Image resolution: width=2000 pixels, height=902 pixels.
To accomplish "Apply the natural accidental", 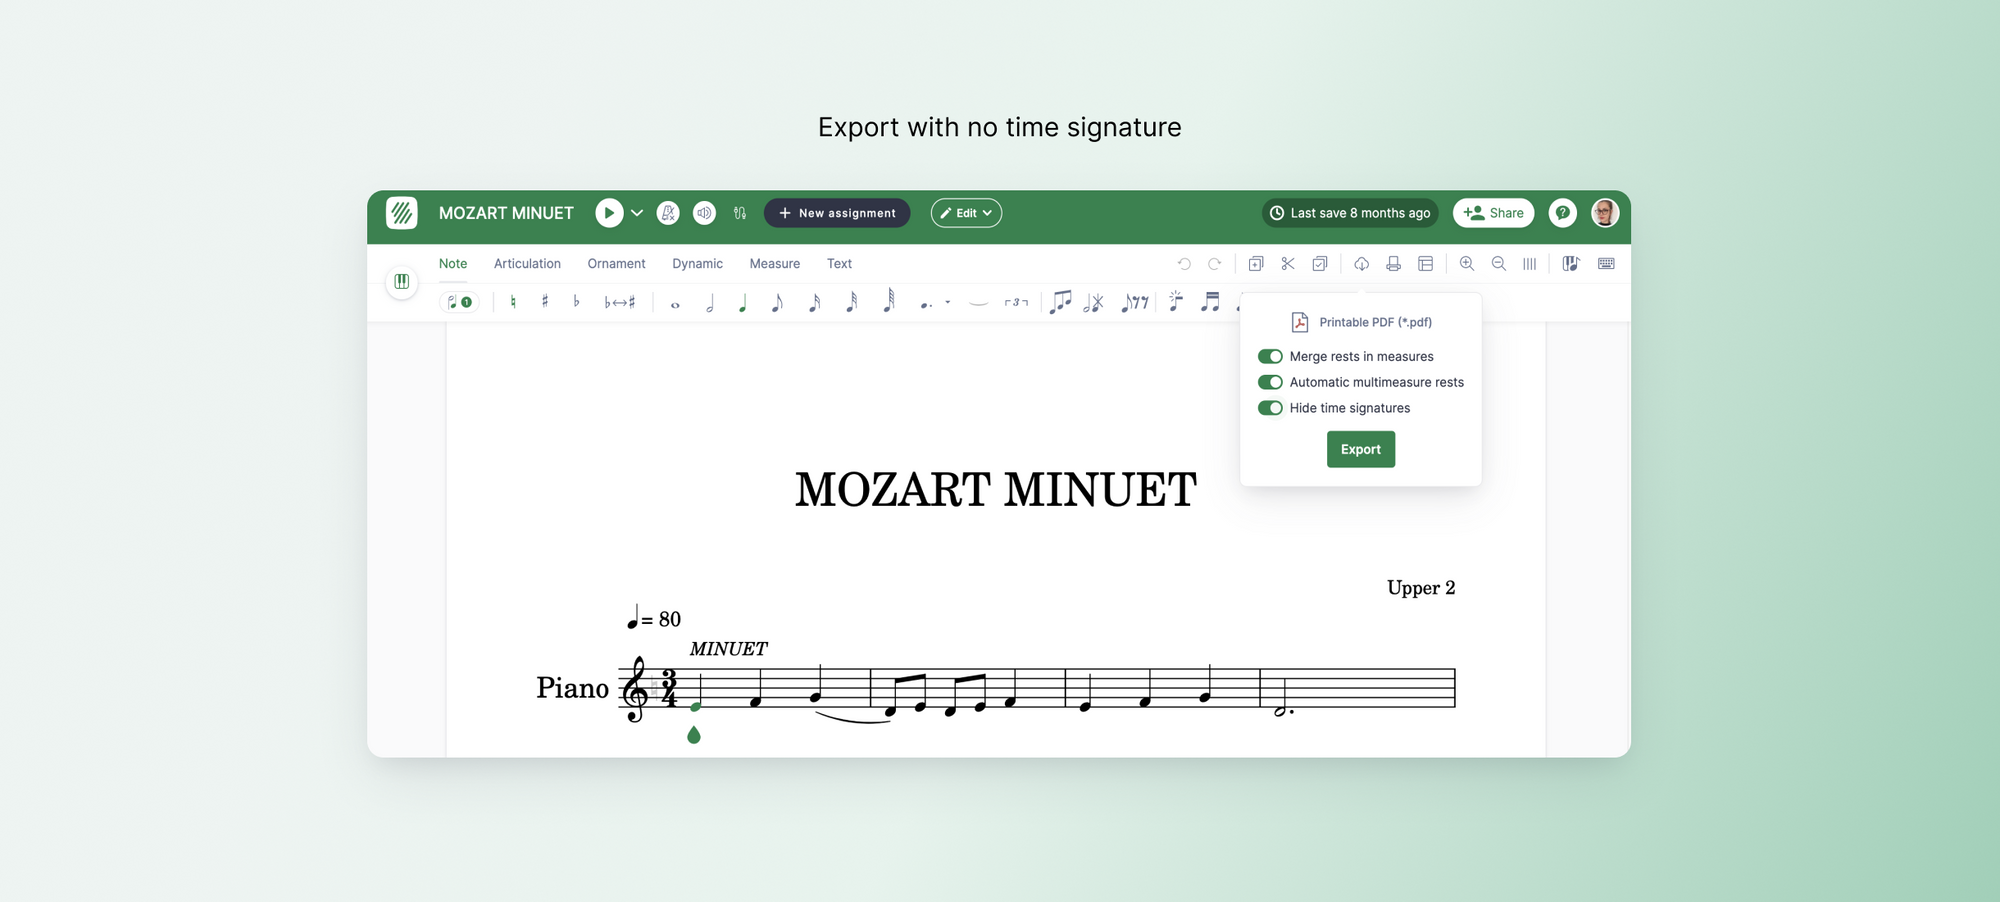I will click(x=513, y=302).
